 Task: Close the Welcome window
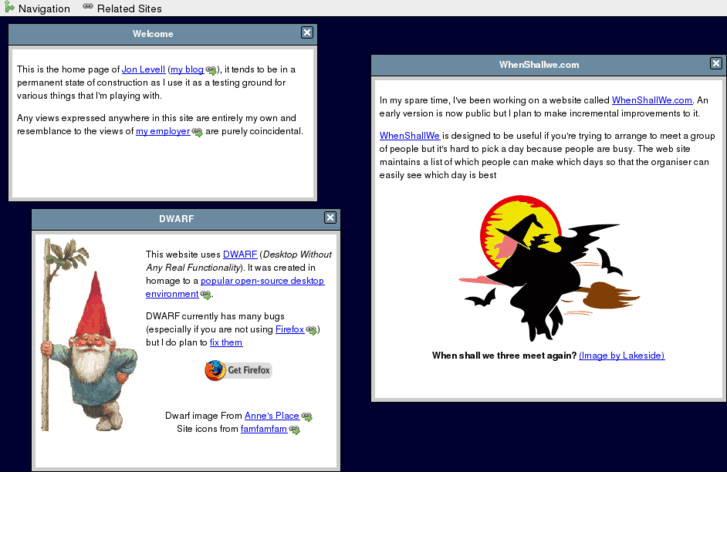[x=307, y=32]
